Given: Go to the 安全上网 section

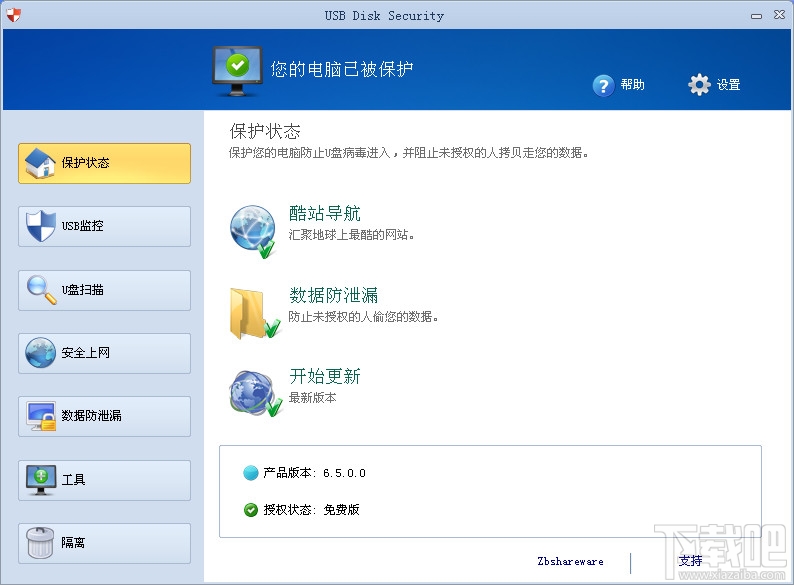Looking at the screenshot, I should pos(104,353).
